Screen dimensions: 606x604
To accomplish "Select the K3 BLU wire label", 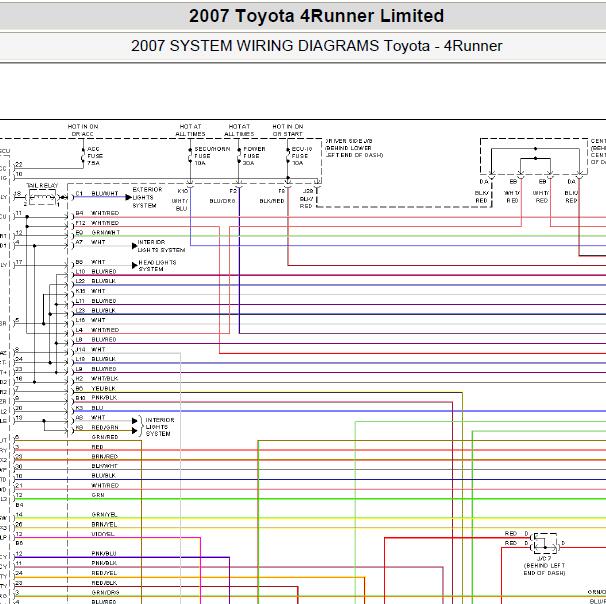I will pos(89,408).
